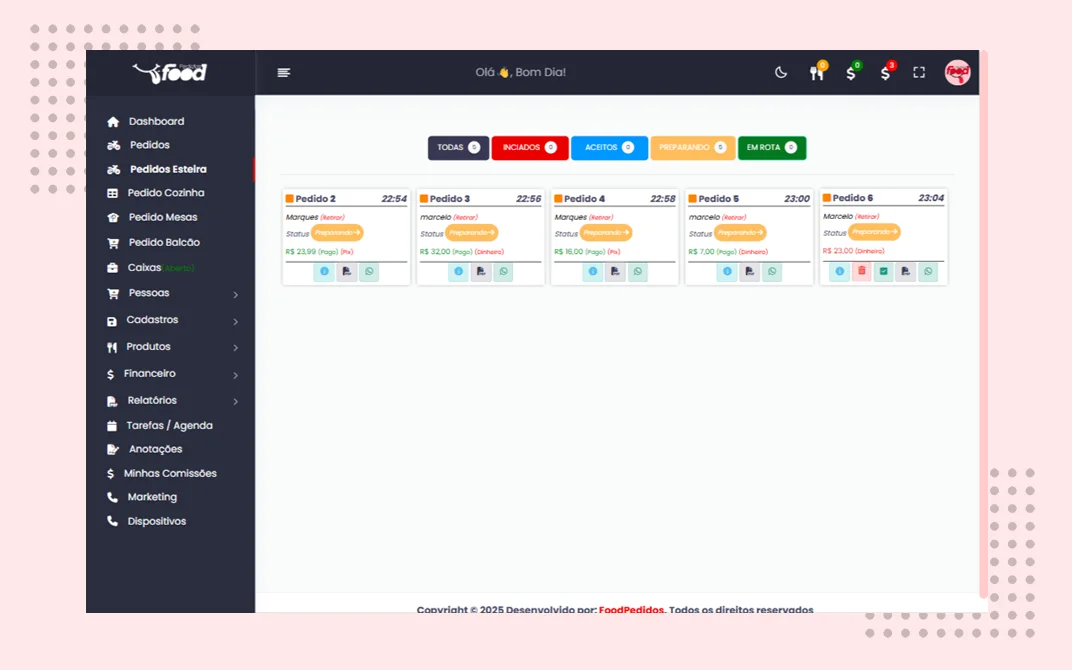Delete Pedido 6 with the trash icon
Viewport: 1072px width, 670px height.
[861, 271]
